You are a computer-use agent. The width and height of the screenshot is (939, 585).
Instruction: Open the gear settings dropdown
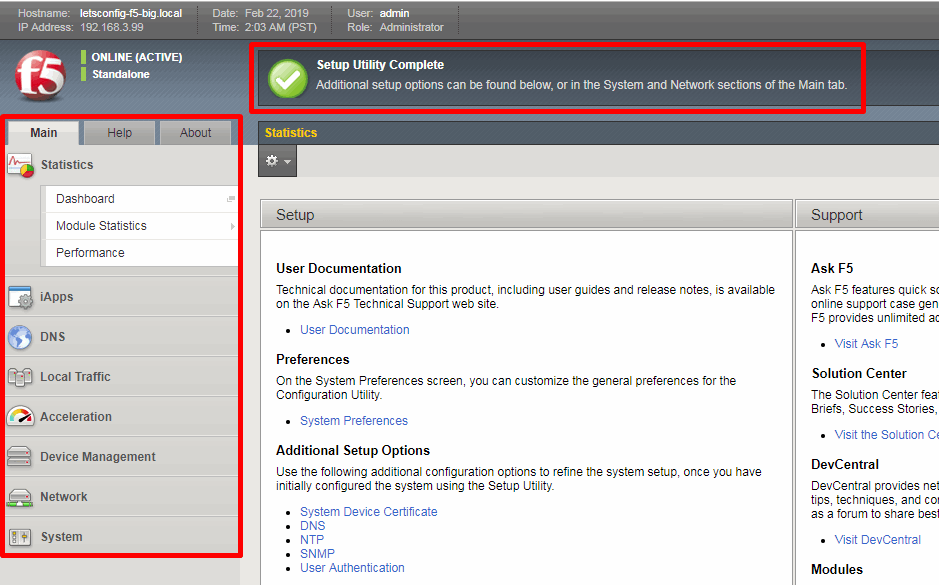(277, 161)
